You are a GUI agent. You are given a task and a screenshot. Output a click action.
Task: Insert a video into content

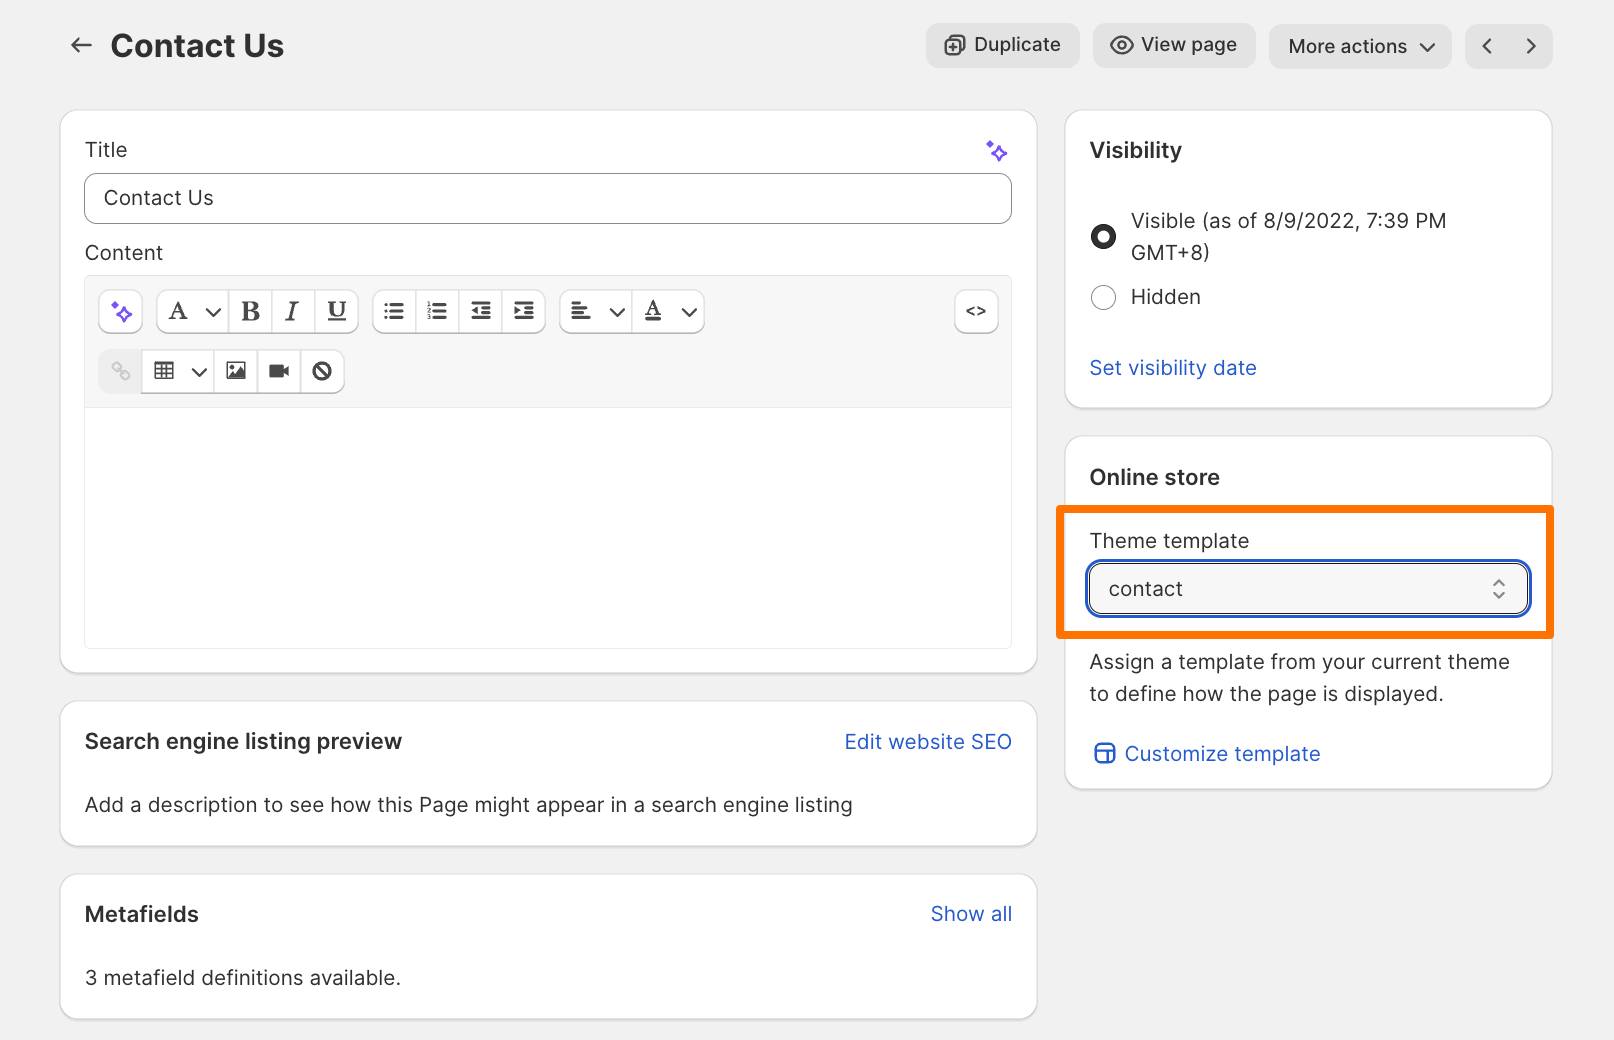click(x=279, y=371)
